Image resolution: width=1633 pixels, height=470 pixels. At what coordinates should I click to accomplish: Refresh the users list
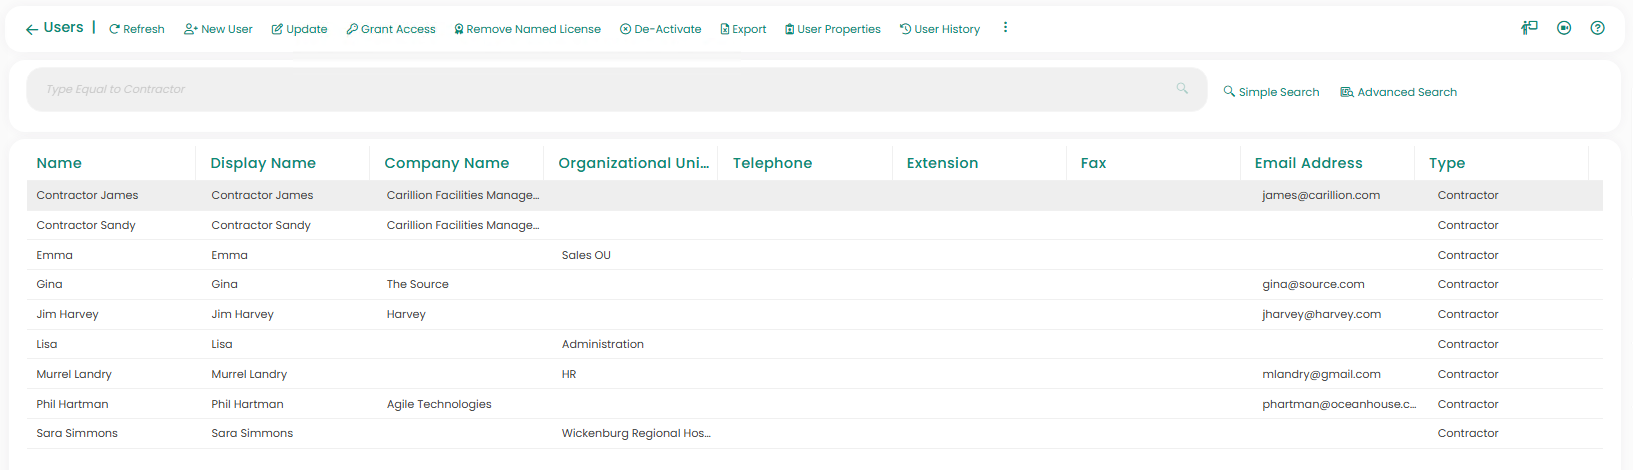click(137, 29)
